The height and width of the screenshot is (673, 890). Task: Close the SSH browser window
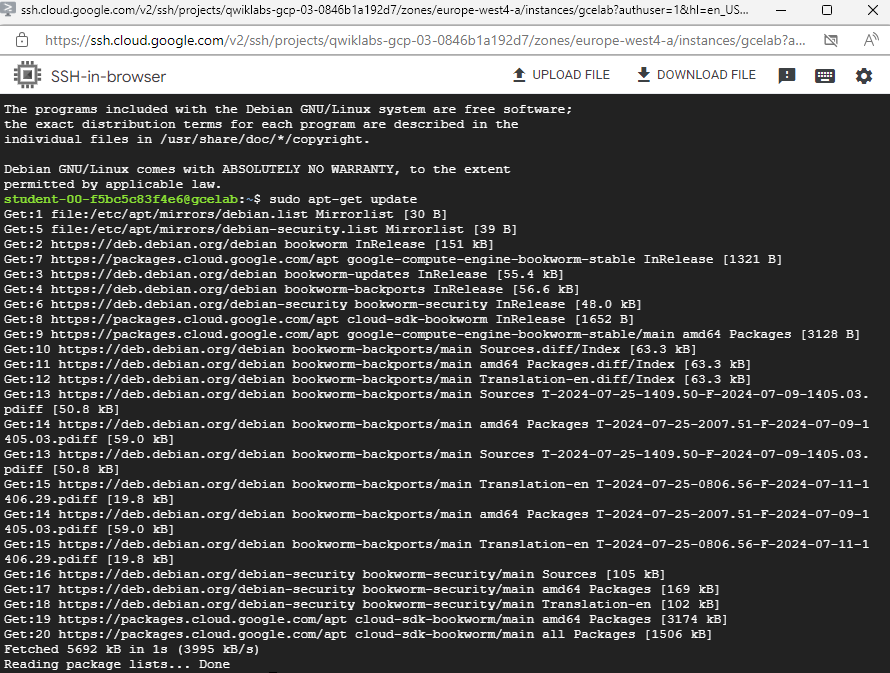click(x=872, y=10)
